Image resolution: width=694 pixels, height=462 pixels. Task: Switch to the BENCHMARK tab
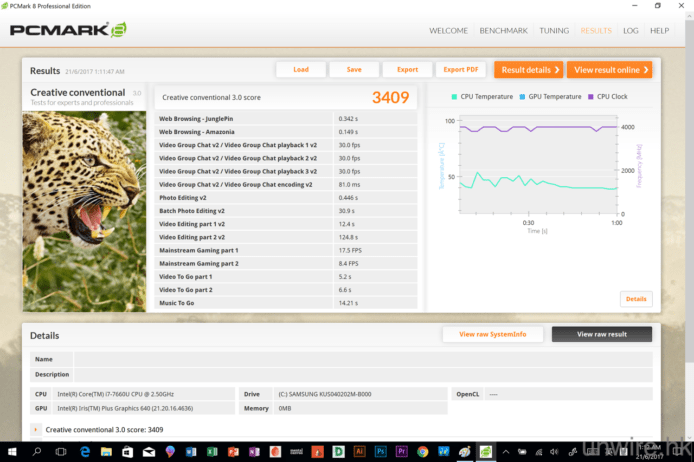503,31
